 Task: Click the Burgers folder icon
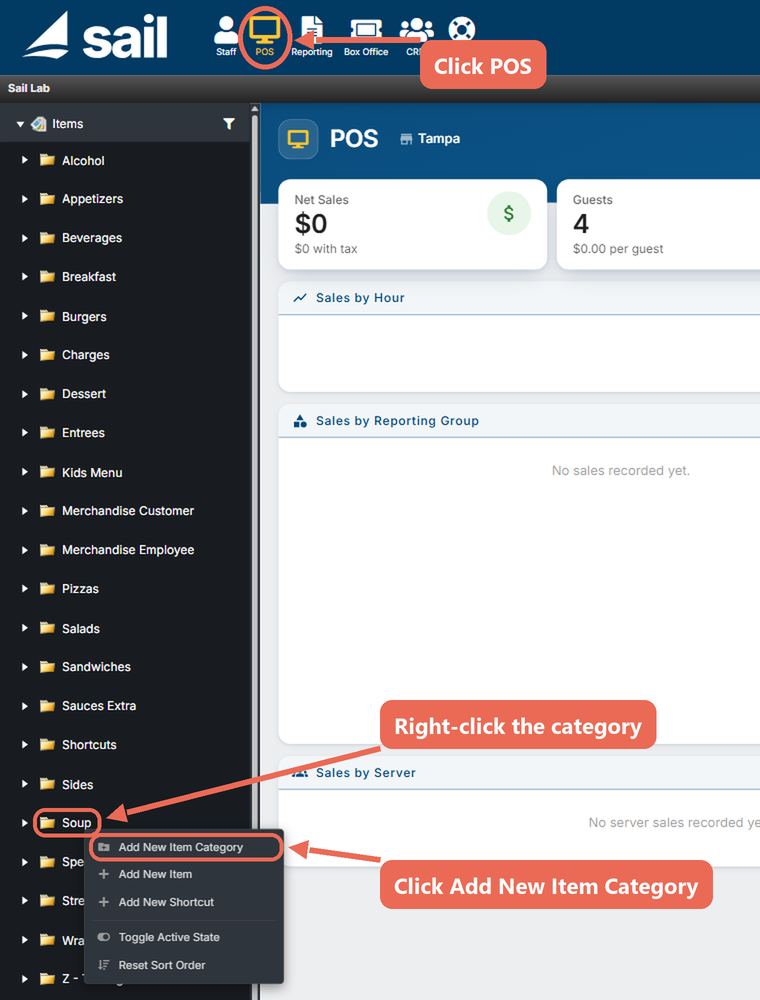47,316
